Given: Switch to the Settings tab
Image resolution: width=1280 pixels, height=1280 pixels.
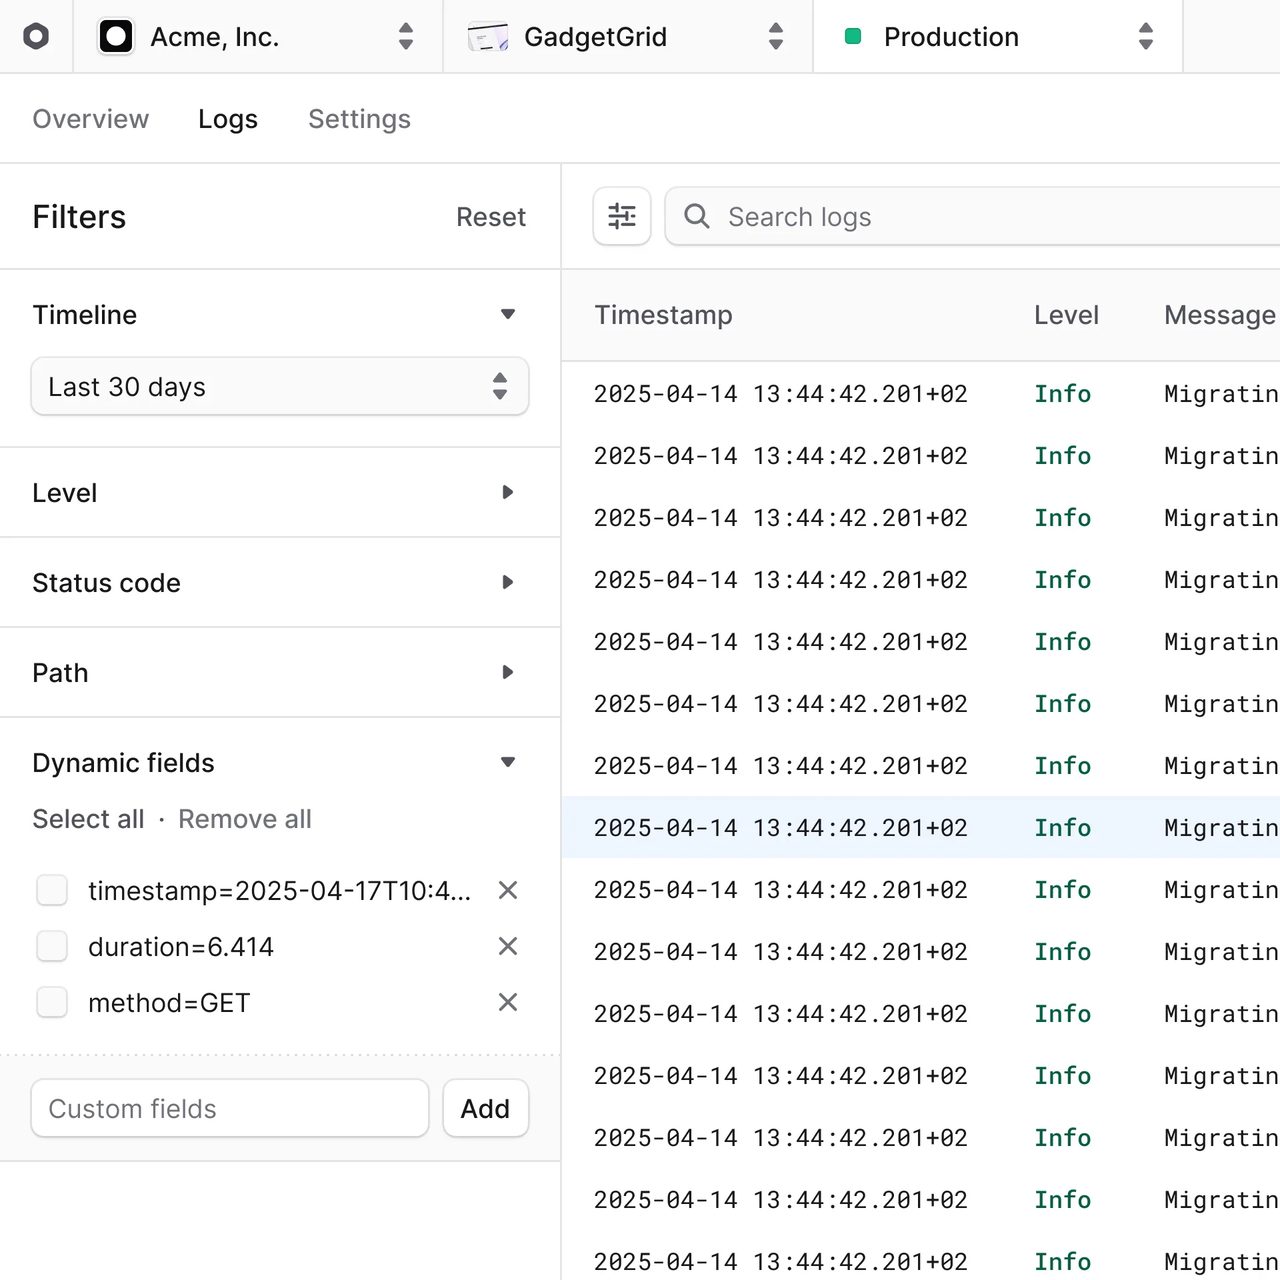Looking at the screenshot, I should pos(359,119).
